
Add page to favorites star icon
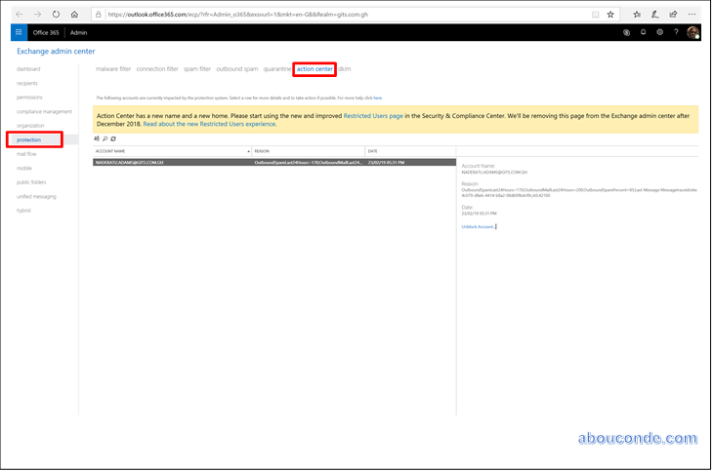coord(612,14)
